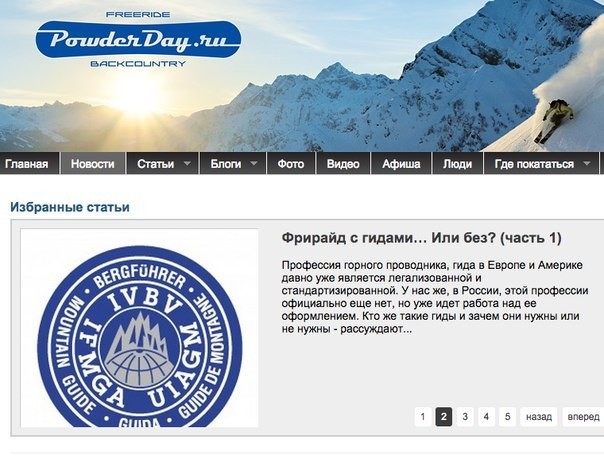Click the IFMGA mountain guide badge image
The width and height of the screenshot is (604, 459).
click(139, 328)
